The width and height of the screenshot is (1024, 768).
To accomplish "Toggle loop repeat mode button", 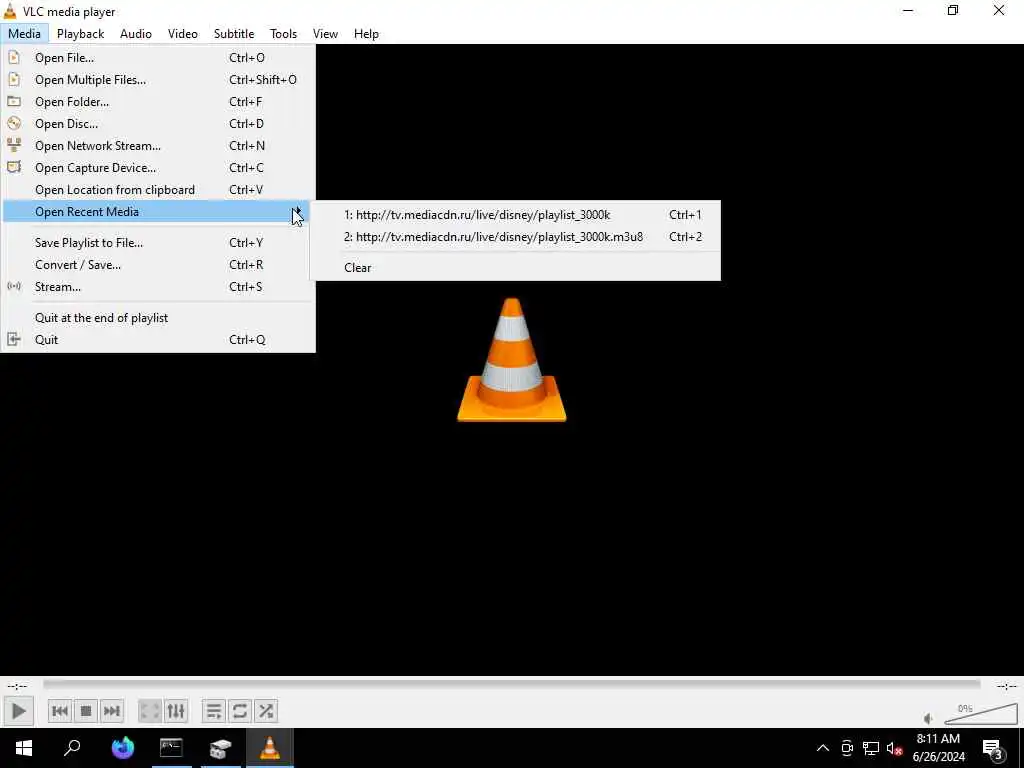I will [x=240, y=711].
